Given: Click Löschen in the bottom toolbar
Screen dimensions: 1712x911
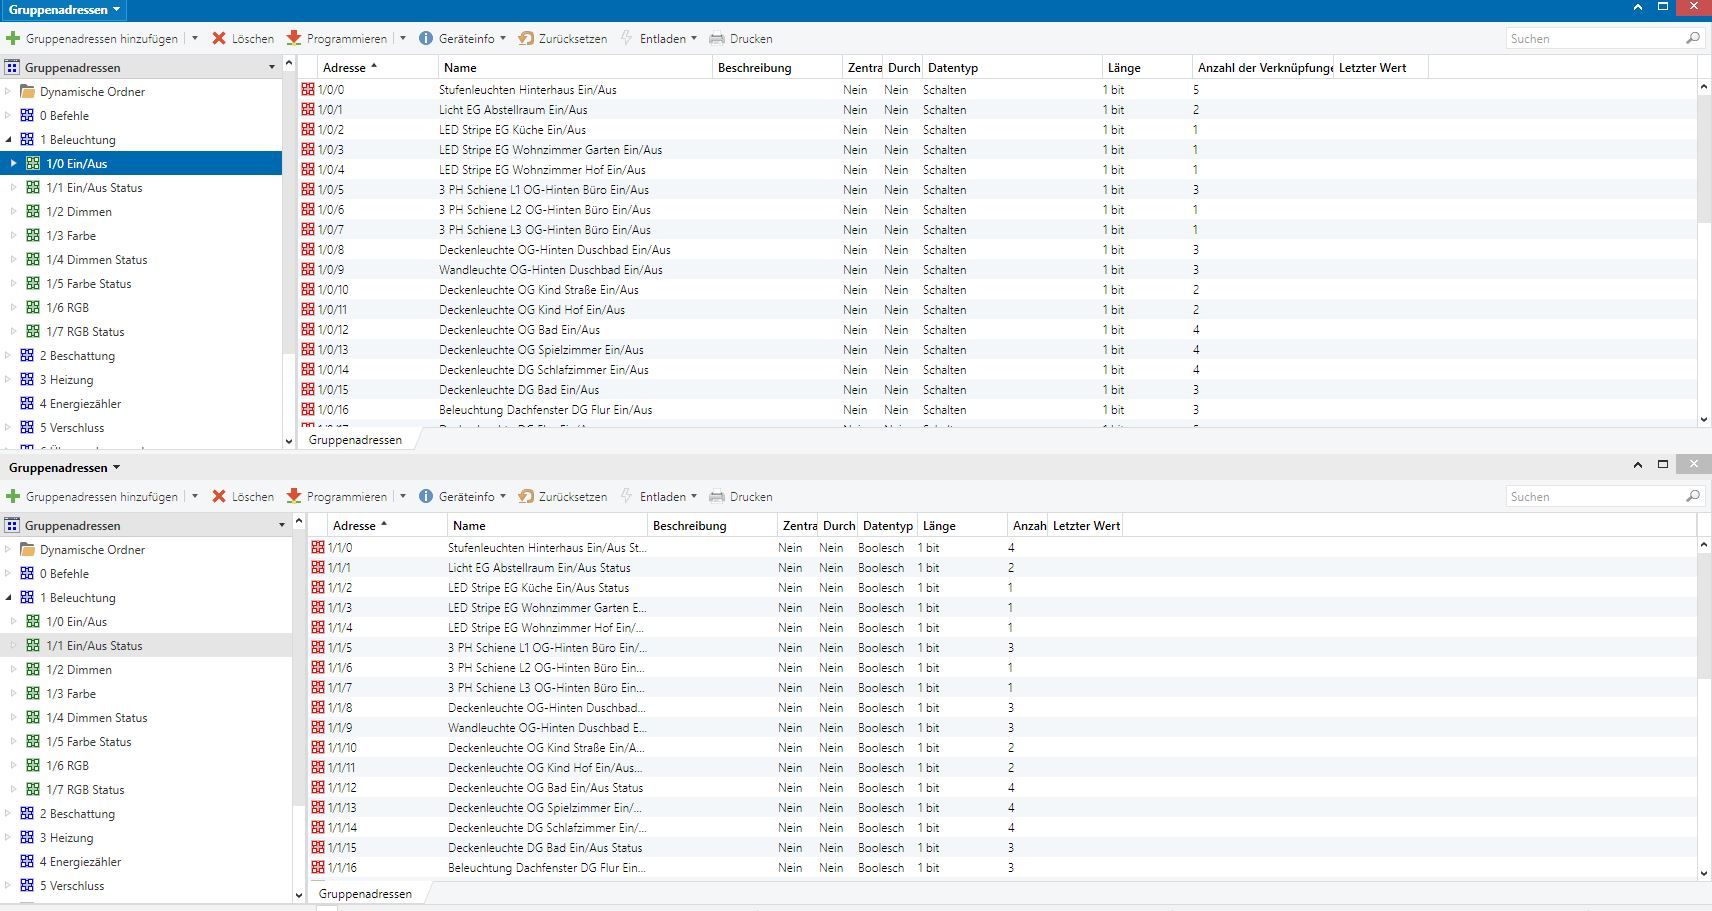Looking at the screenshot, I should coord(243,497).
